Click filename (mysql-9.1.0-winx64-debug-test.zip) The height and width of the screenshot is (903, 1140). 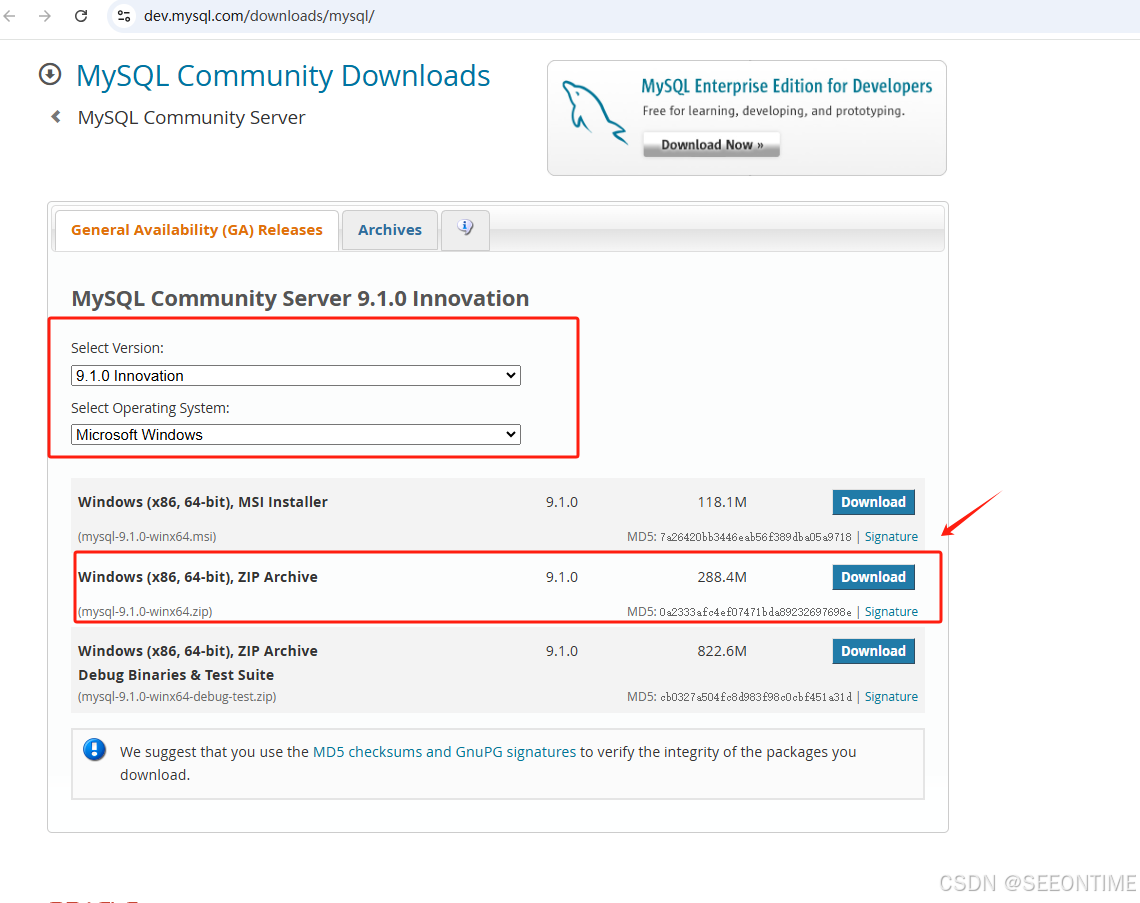pos(177,697)
